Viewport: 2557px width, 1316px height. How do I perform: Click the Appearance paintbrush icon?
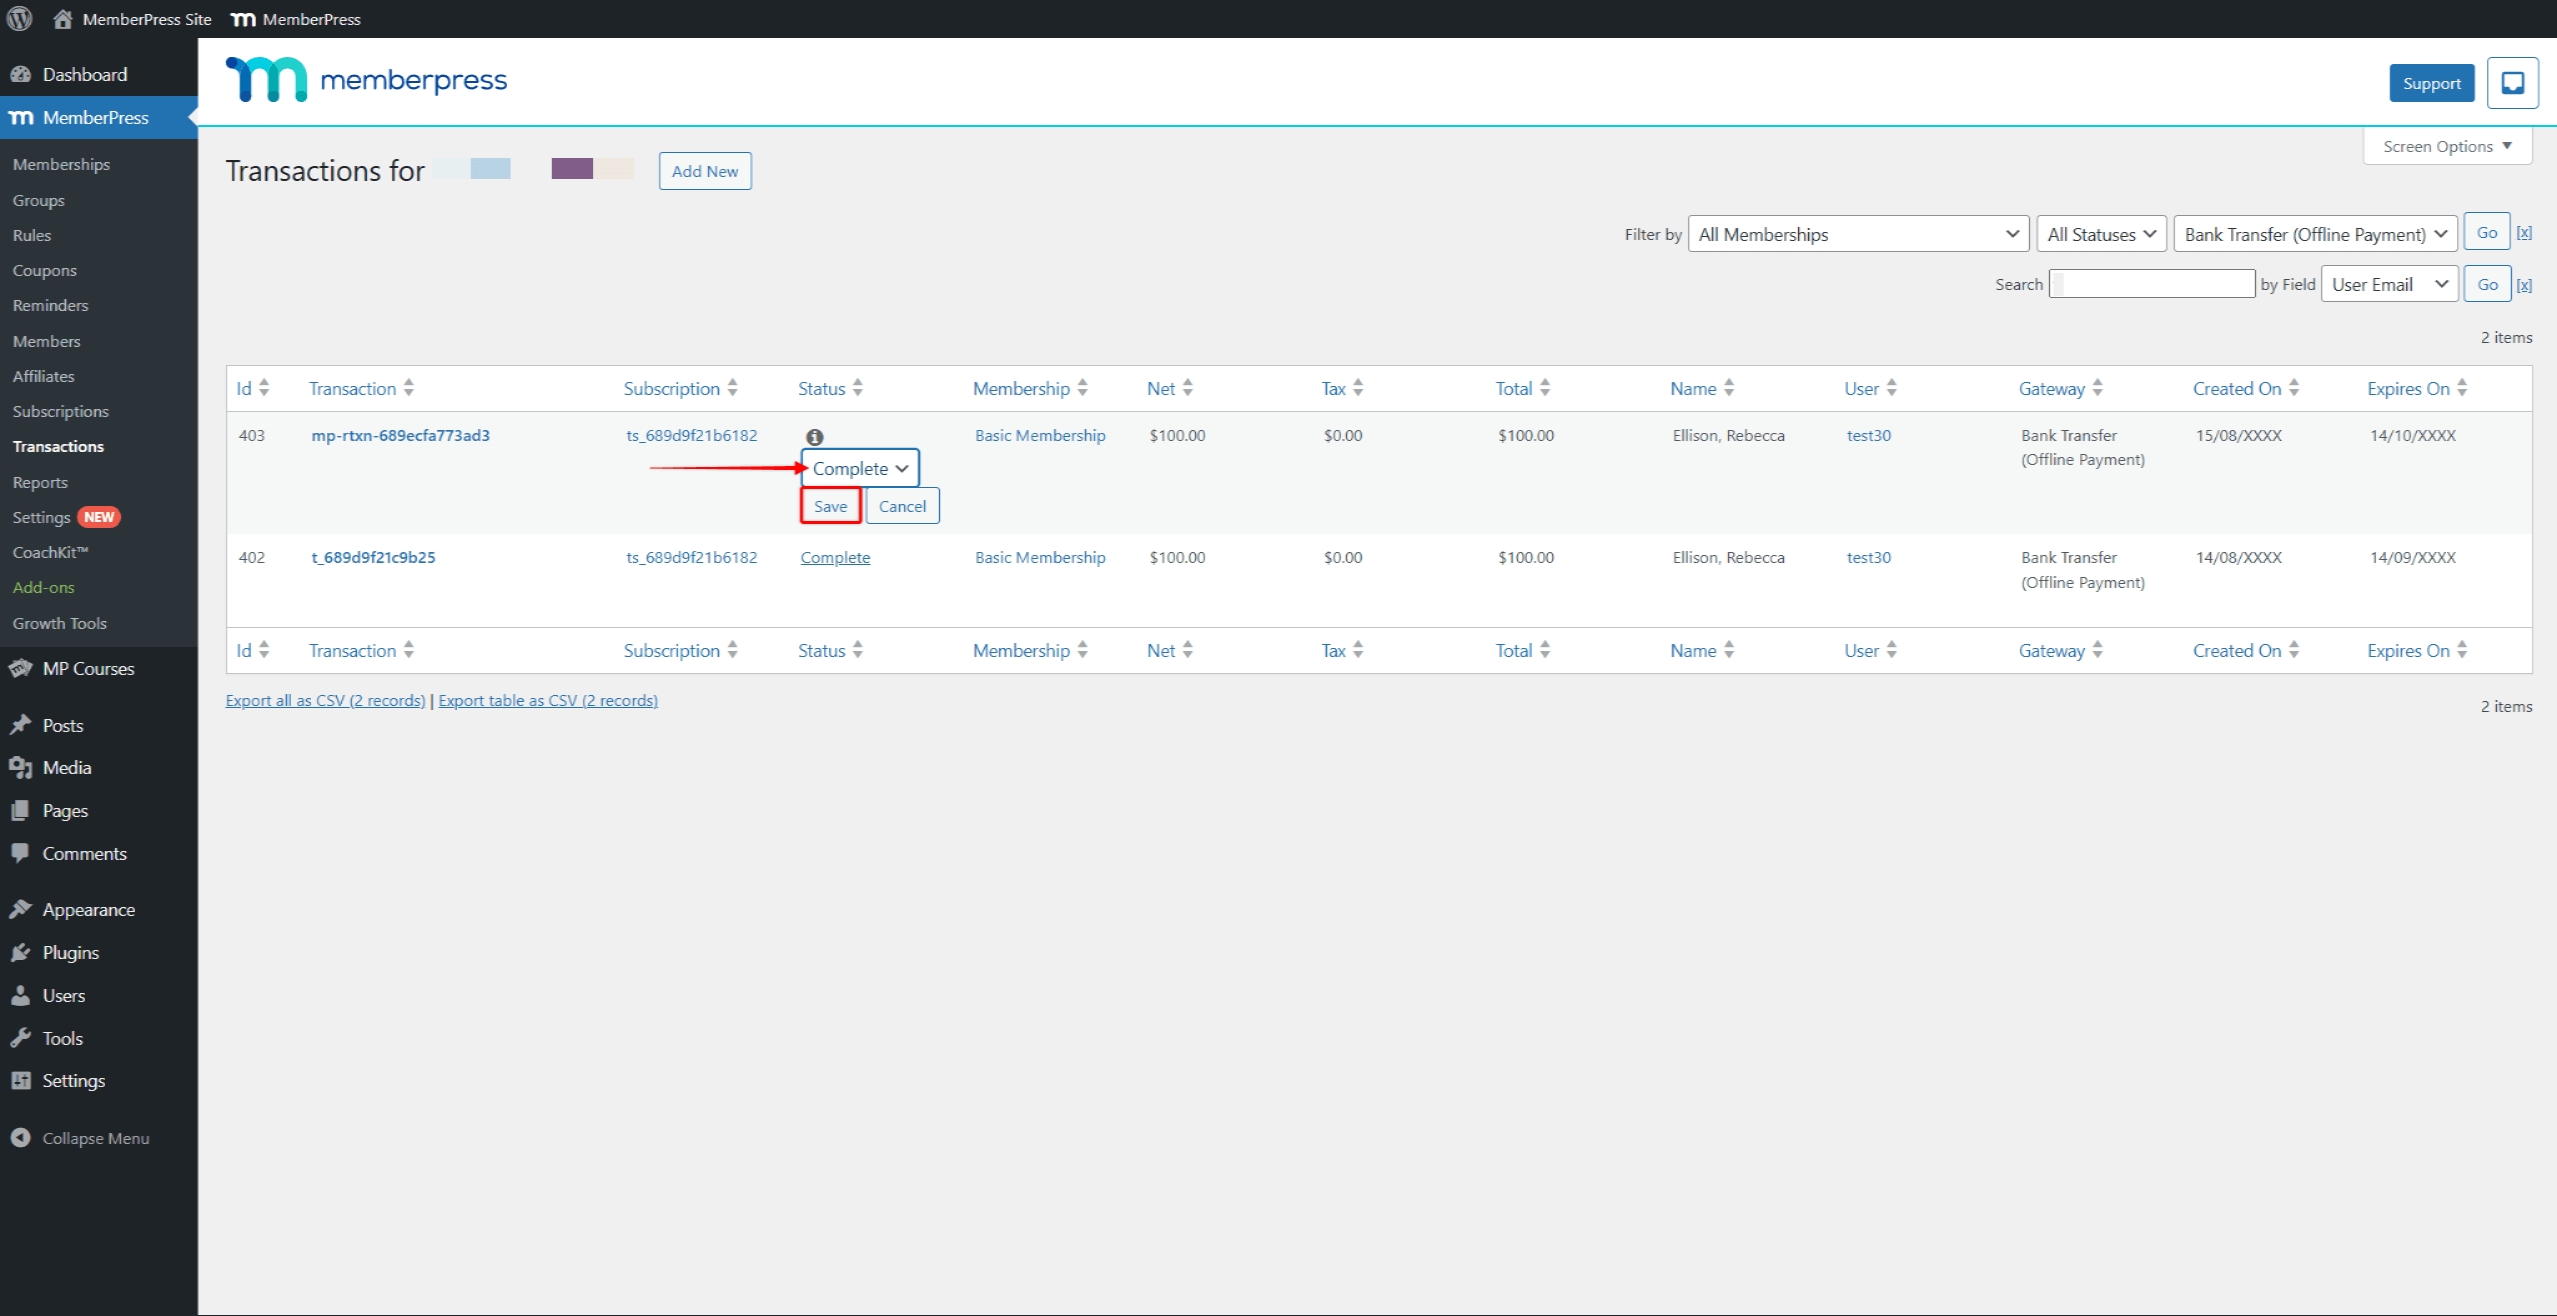pos(20,910)
